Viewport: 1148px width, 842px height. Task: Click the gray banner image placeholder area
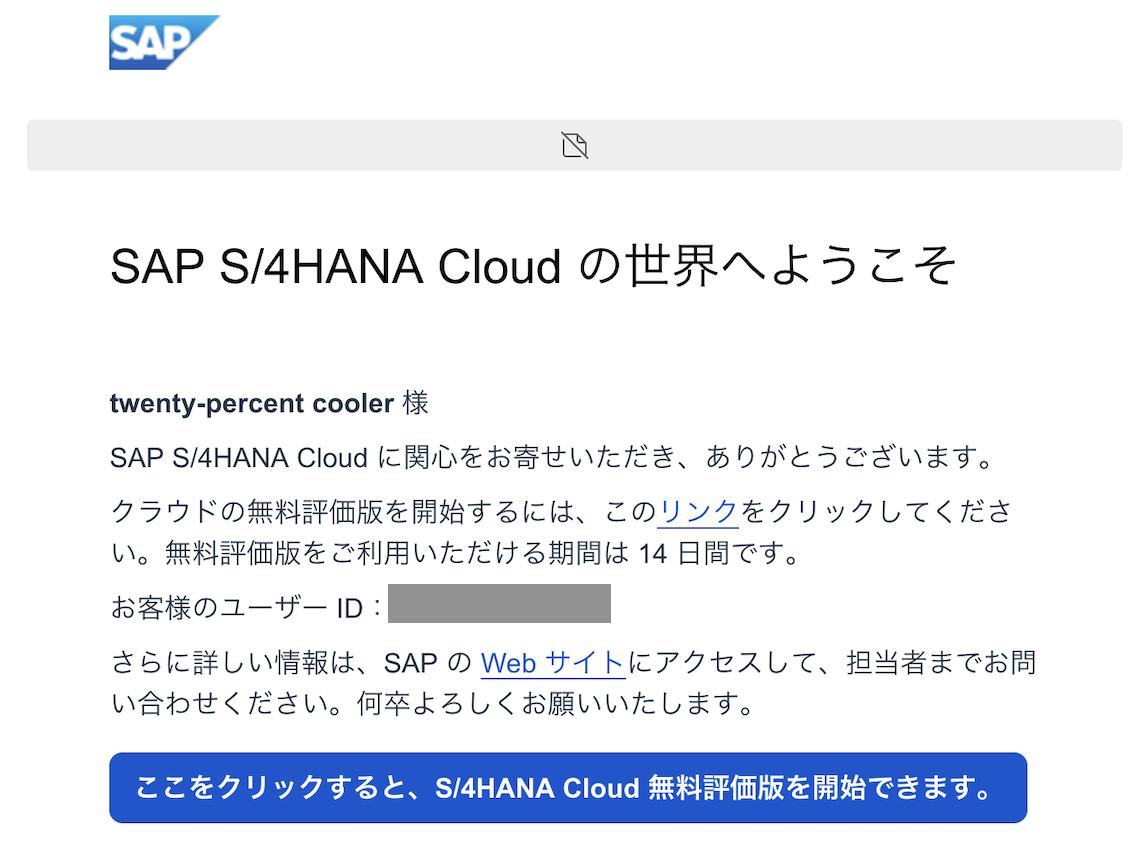[575, 145]
